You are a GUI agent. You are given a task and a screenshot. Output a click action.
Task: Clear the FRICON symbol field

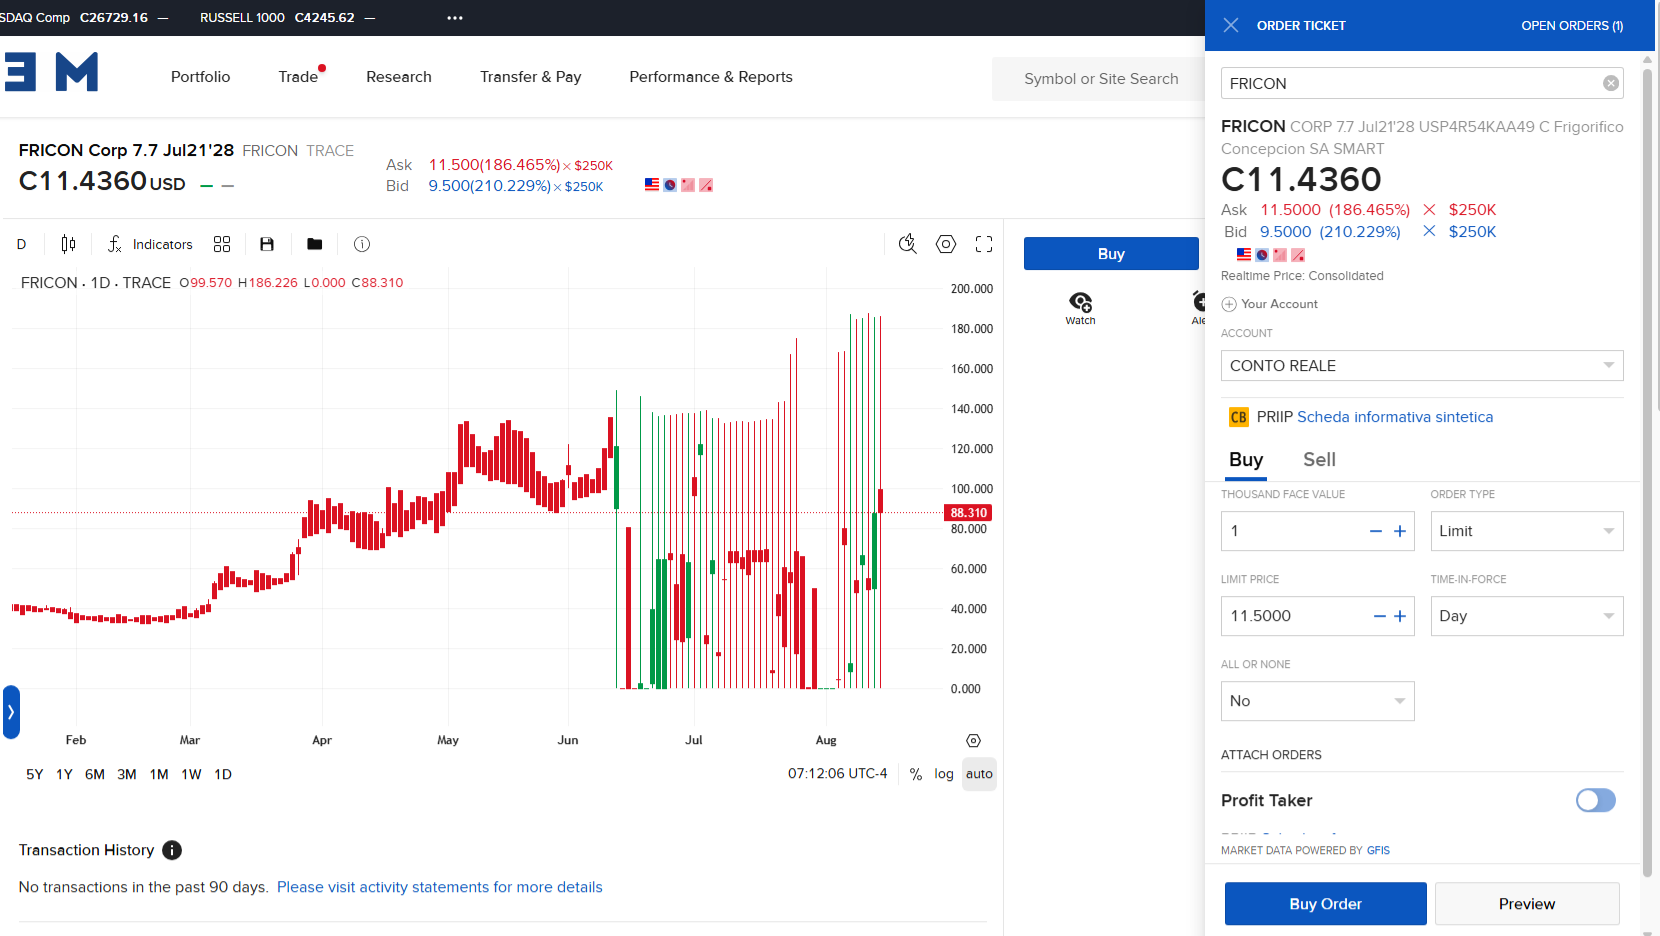1611,83
